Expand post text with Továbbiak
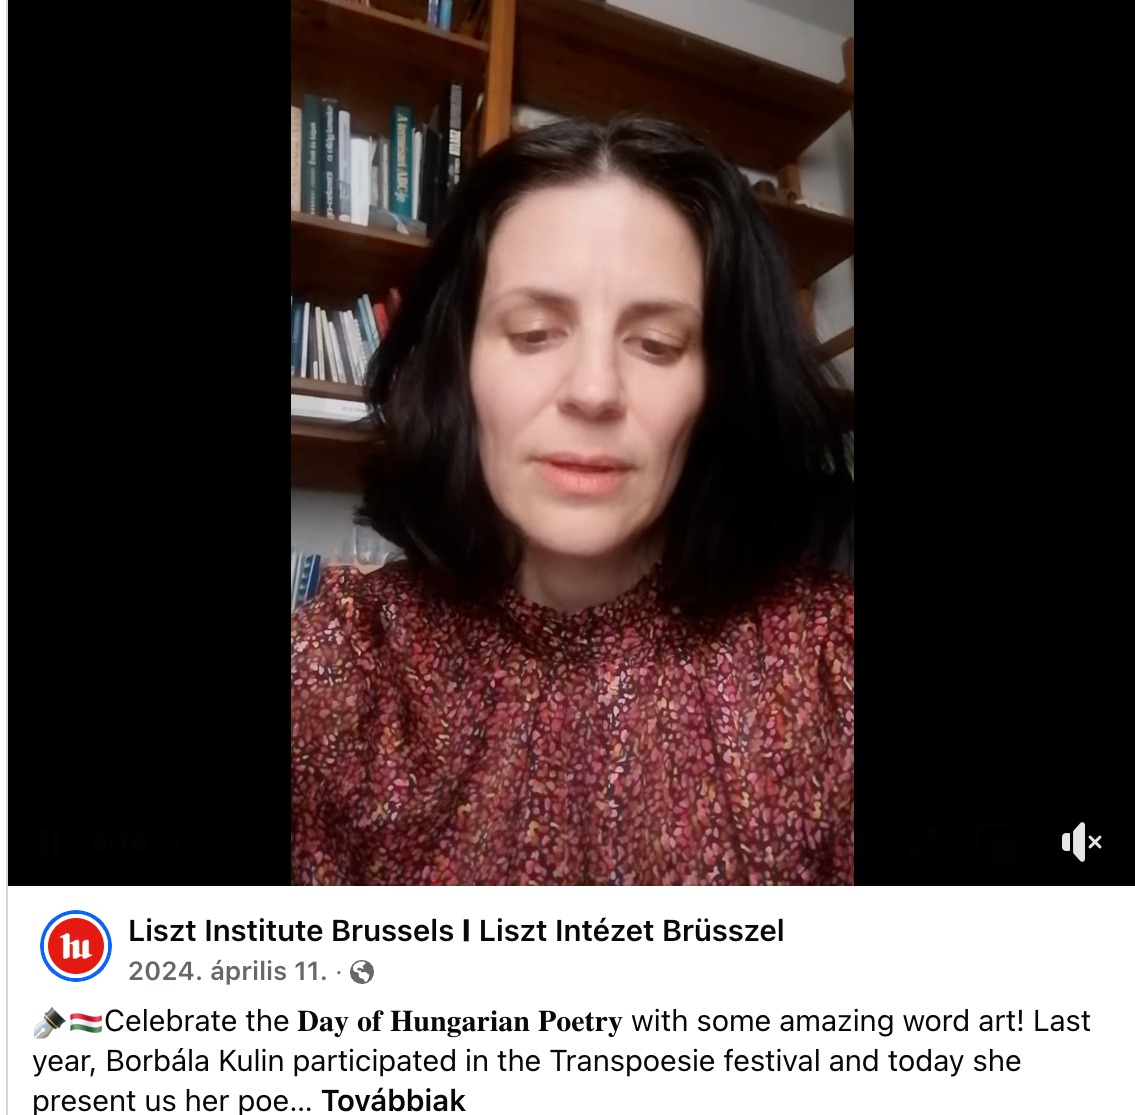The height and width of the screenshot is (1115, 1135). pos(394,1101)
